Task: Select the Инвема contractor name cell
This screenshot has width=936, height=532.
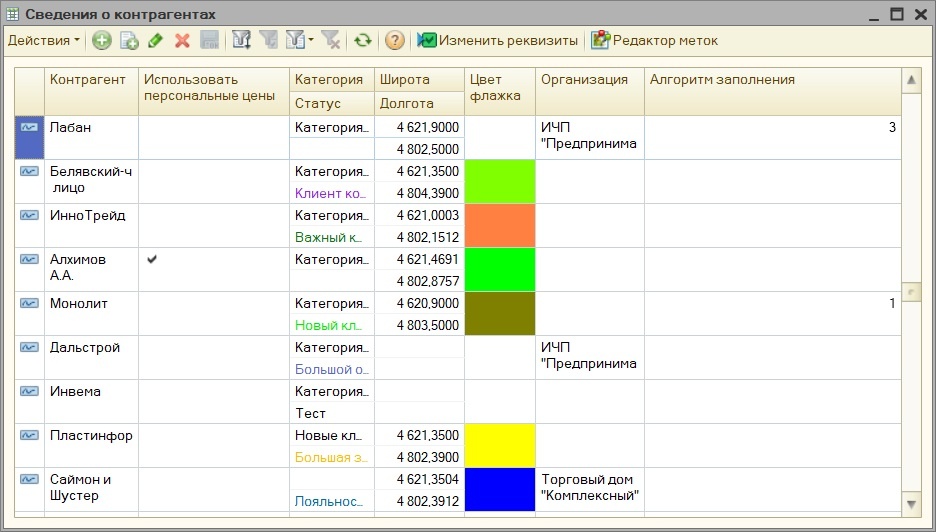Action: [91, 402]
